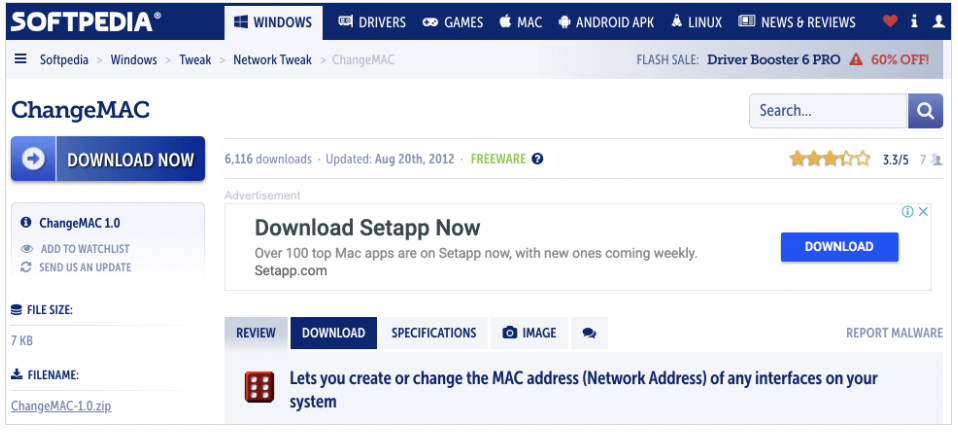Image resolution: width=958 pixels, height=434 pixels.
Task: Click the arrow icon on Download Now
Action: [34, 159]
